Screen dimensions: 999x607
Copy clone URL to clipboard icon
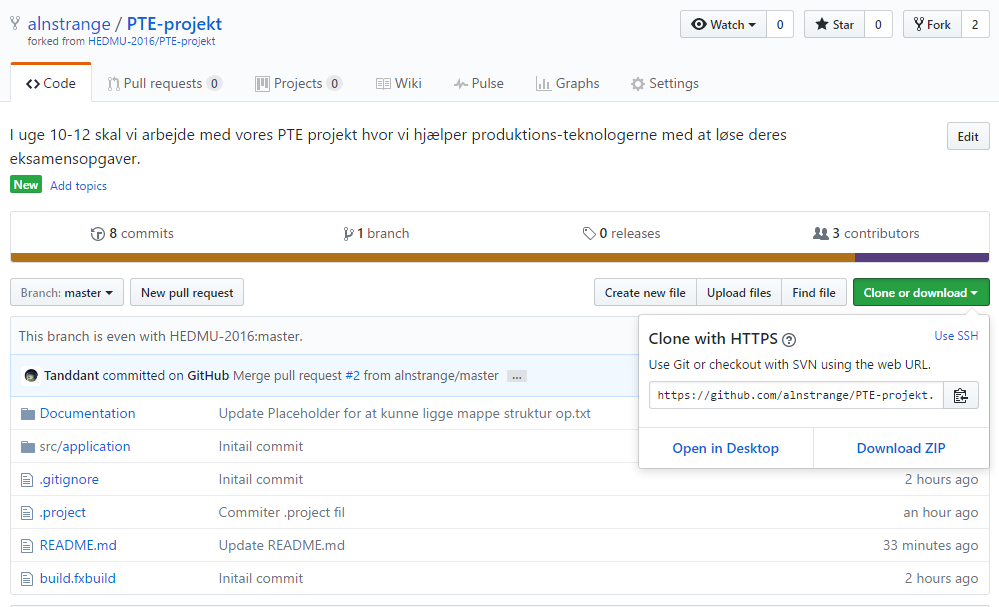coord(961,395)
